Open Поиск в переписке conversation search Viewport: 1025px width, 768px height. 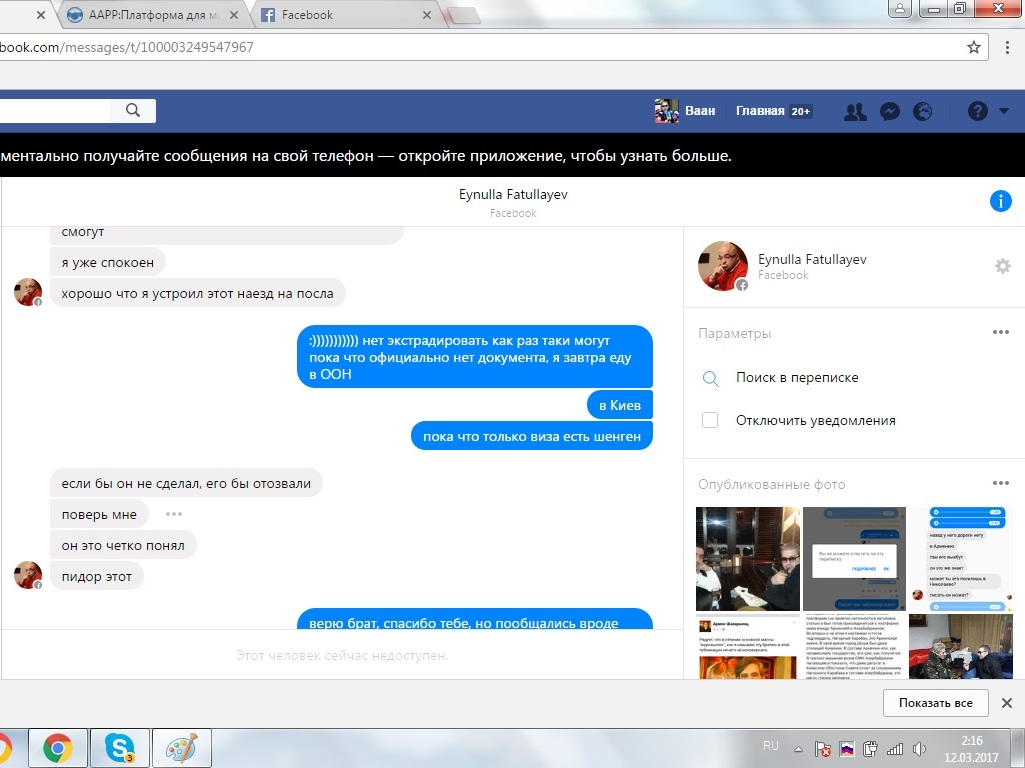point(797,378)
